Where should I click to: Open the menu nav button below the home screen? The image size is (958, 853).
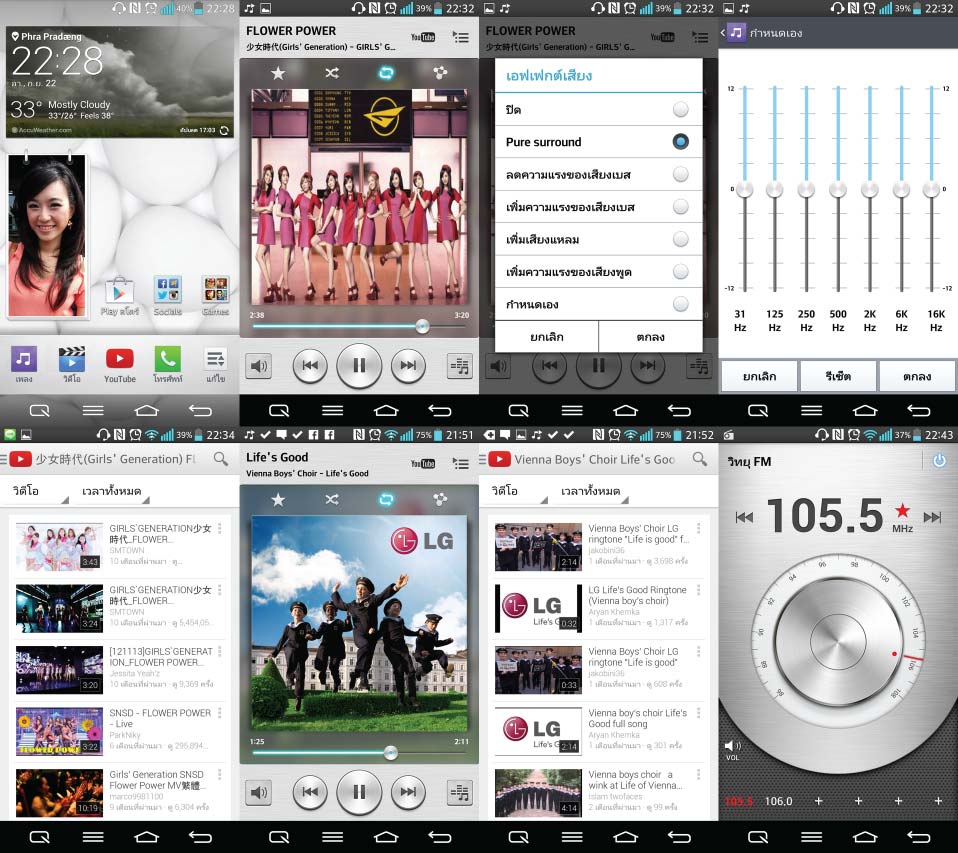93,410
